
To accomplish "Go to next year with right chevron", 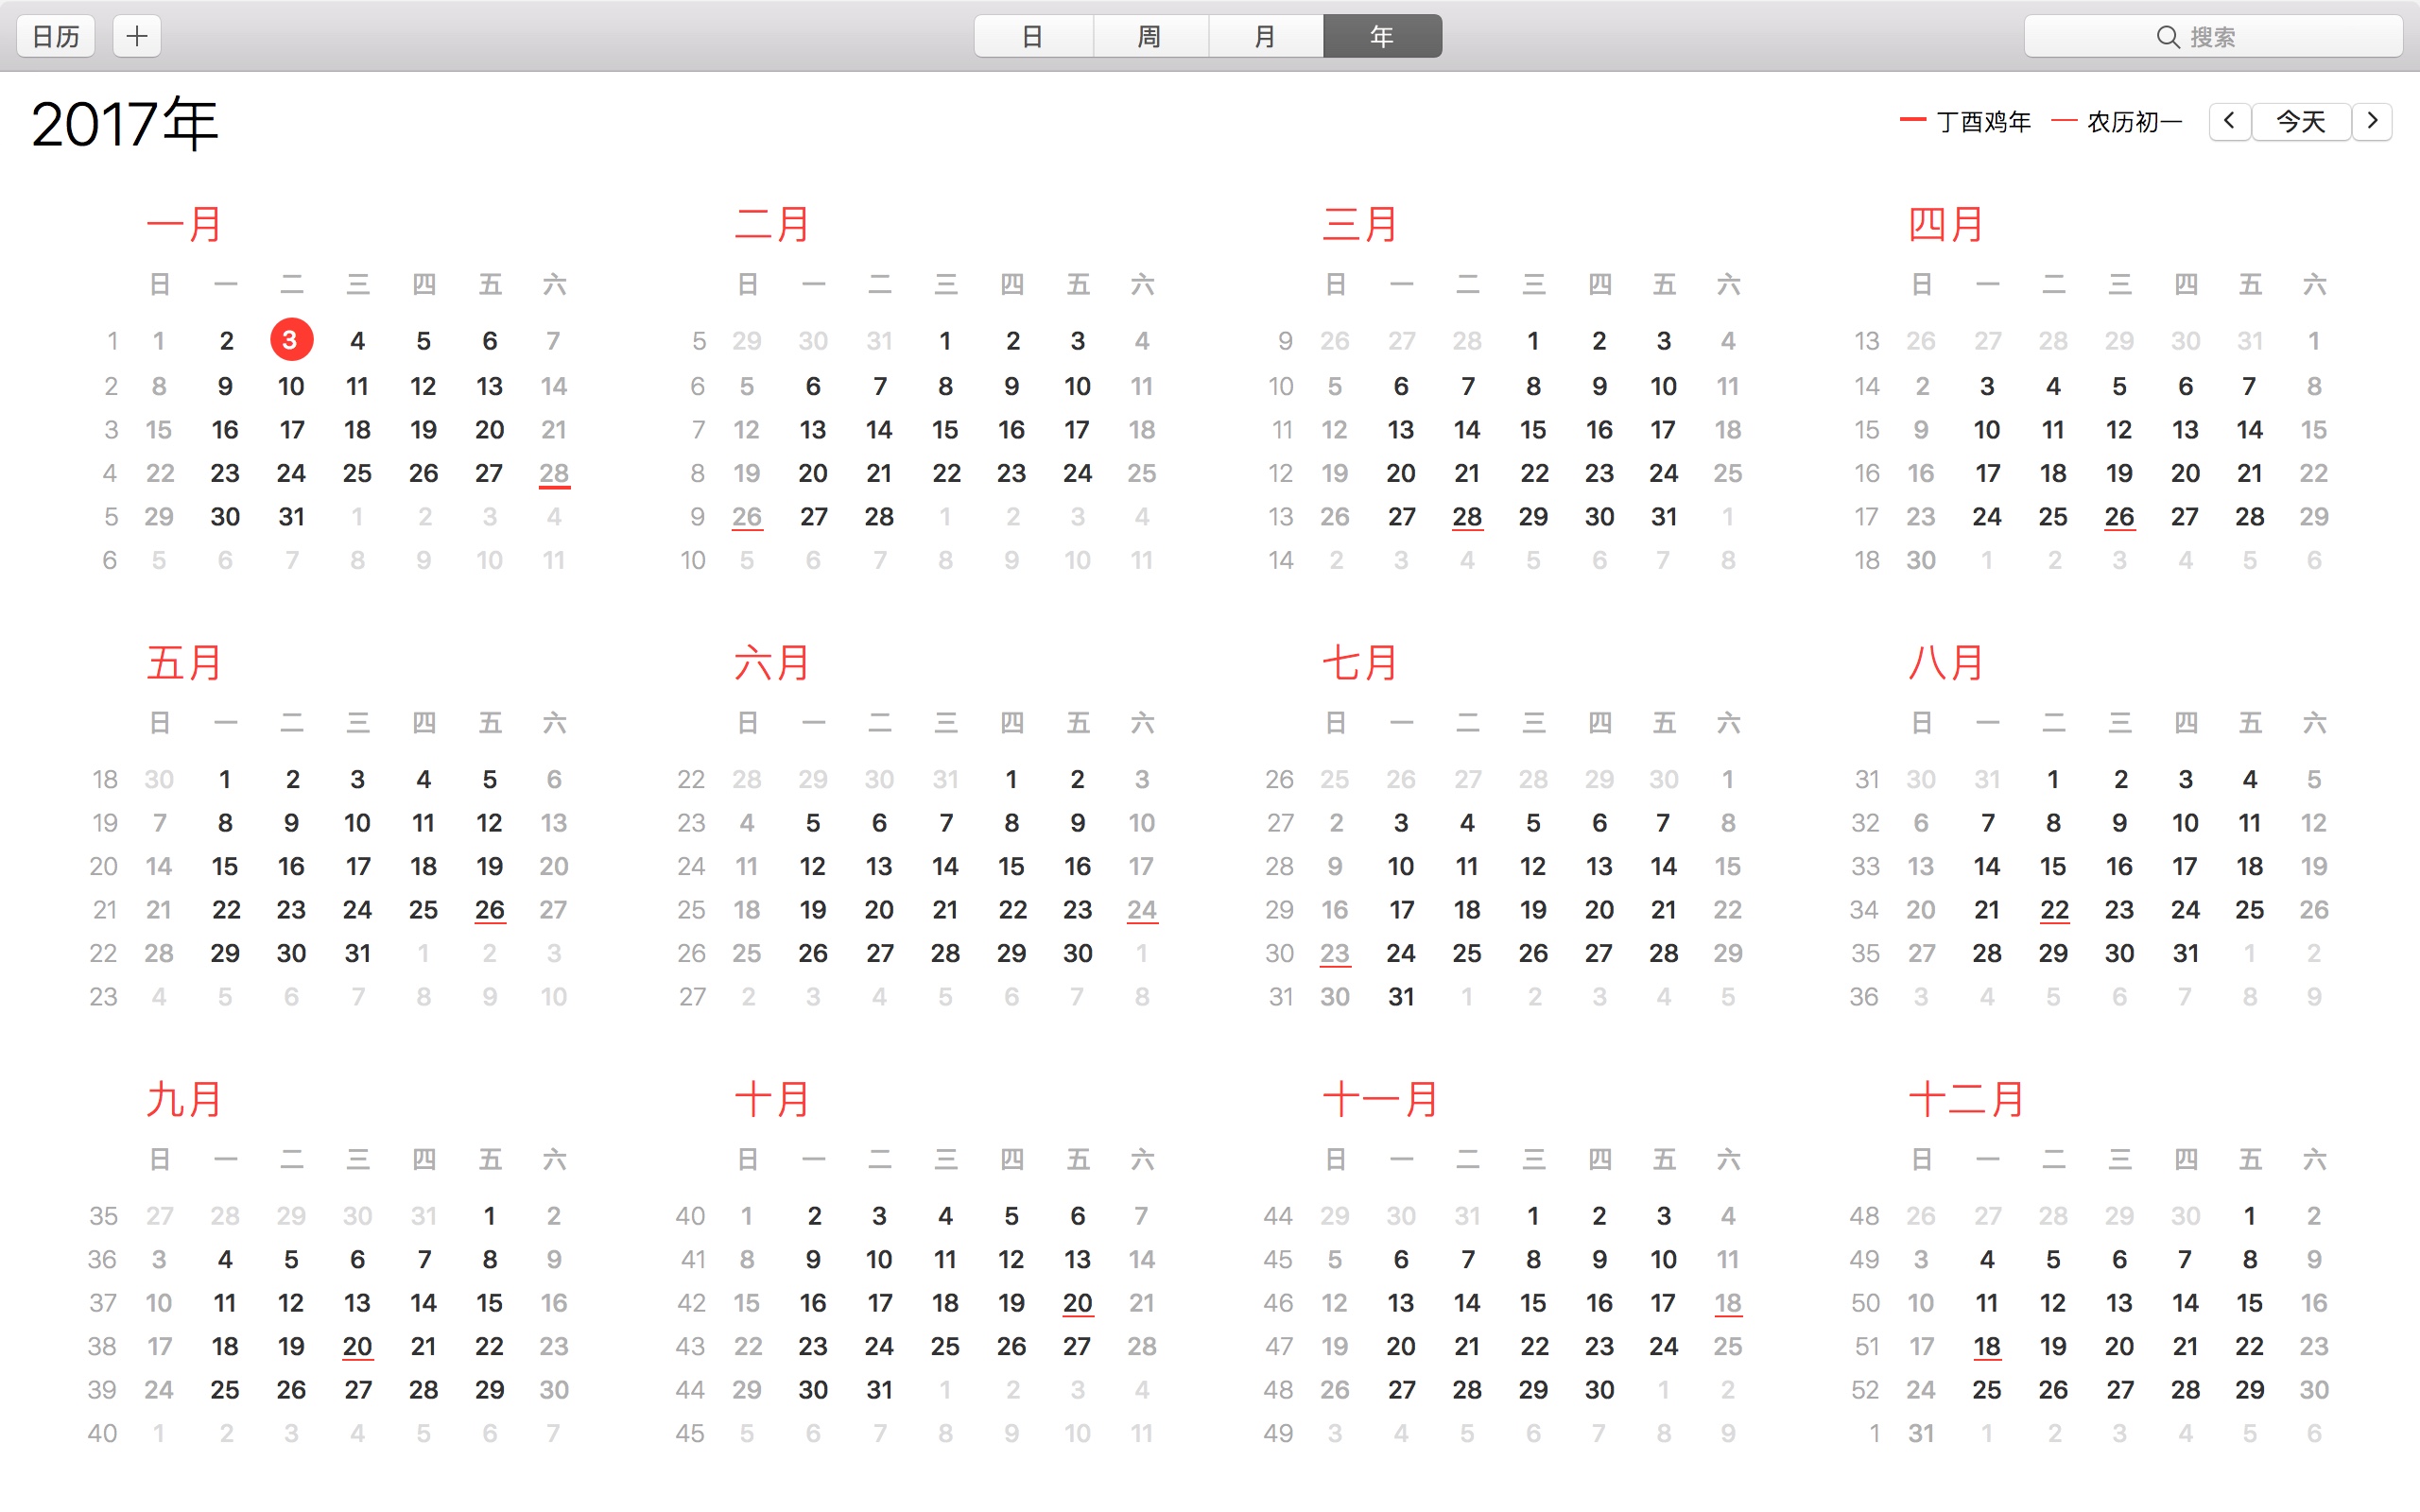I will click(x=2372, y=121).
